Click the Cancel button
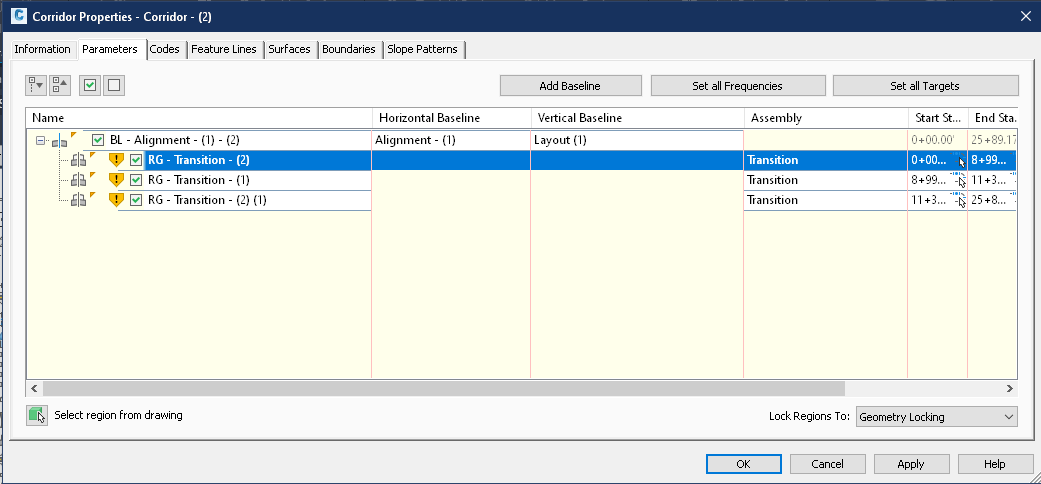This screenshot has width=1041, height=484. pos(828,464)
